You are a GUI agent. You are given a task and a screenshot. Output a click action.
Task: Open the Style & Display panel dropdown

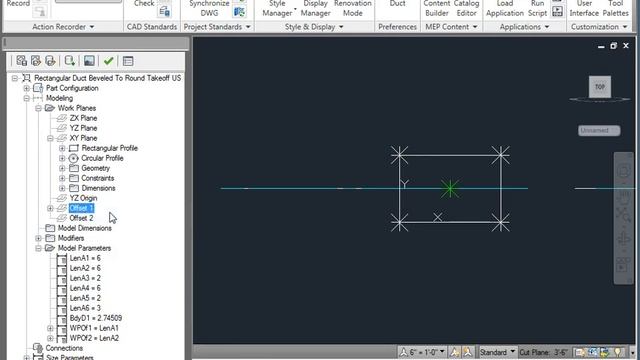click(341, 27)
